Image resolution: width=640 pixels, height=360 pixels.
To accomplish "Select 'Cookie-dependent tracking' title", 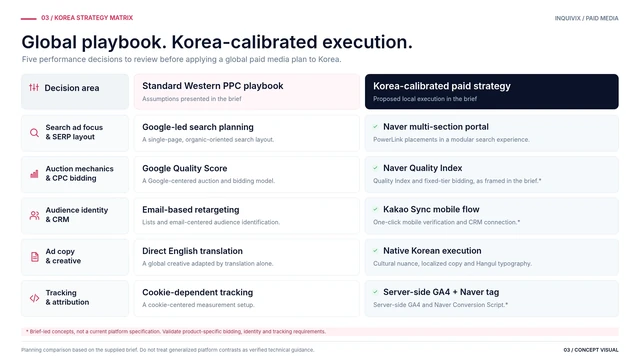I will tap(198, 292).
